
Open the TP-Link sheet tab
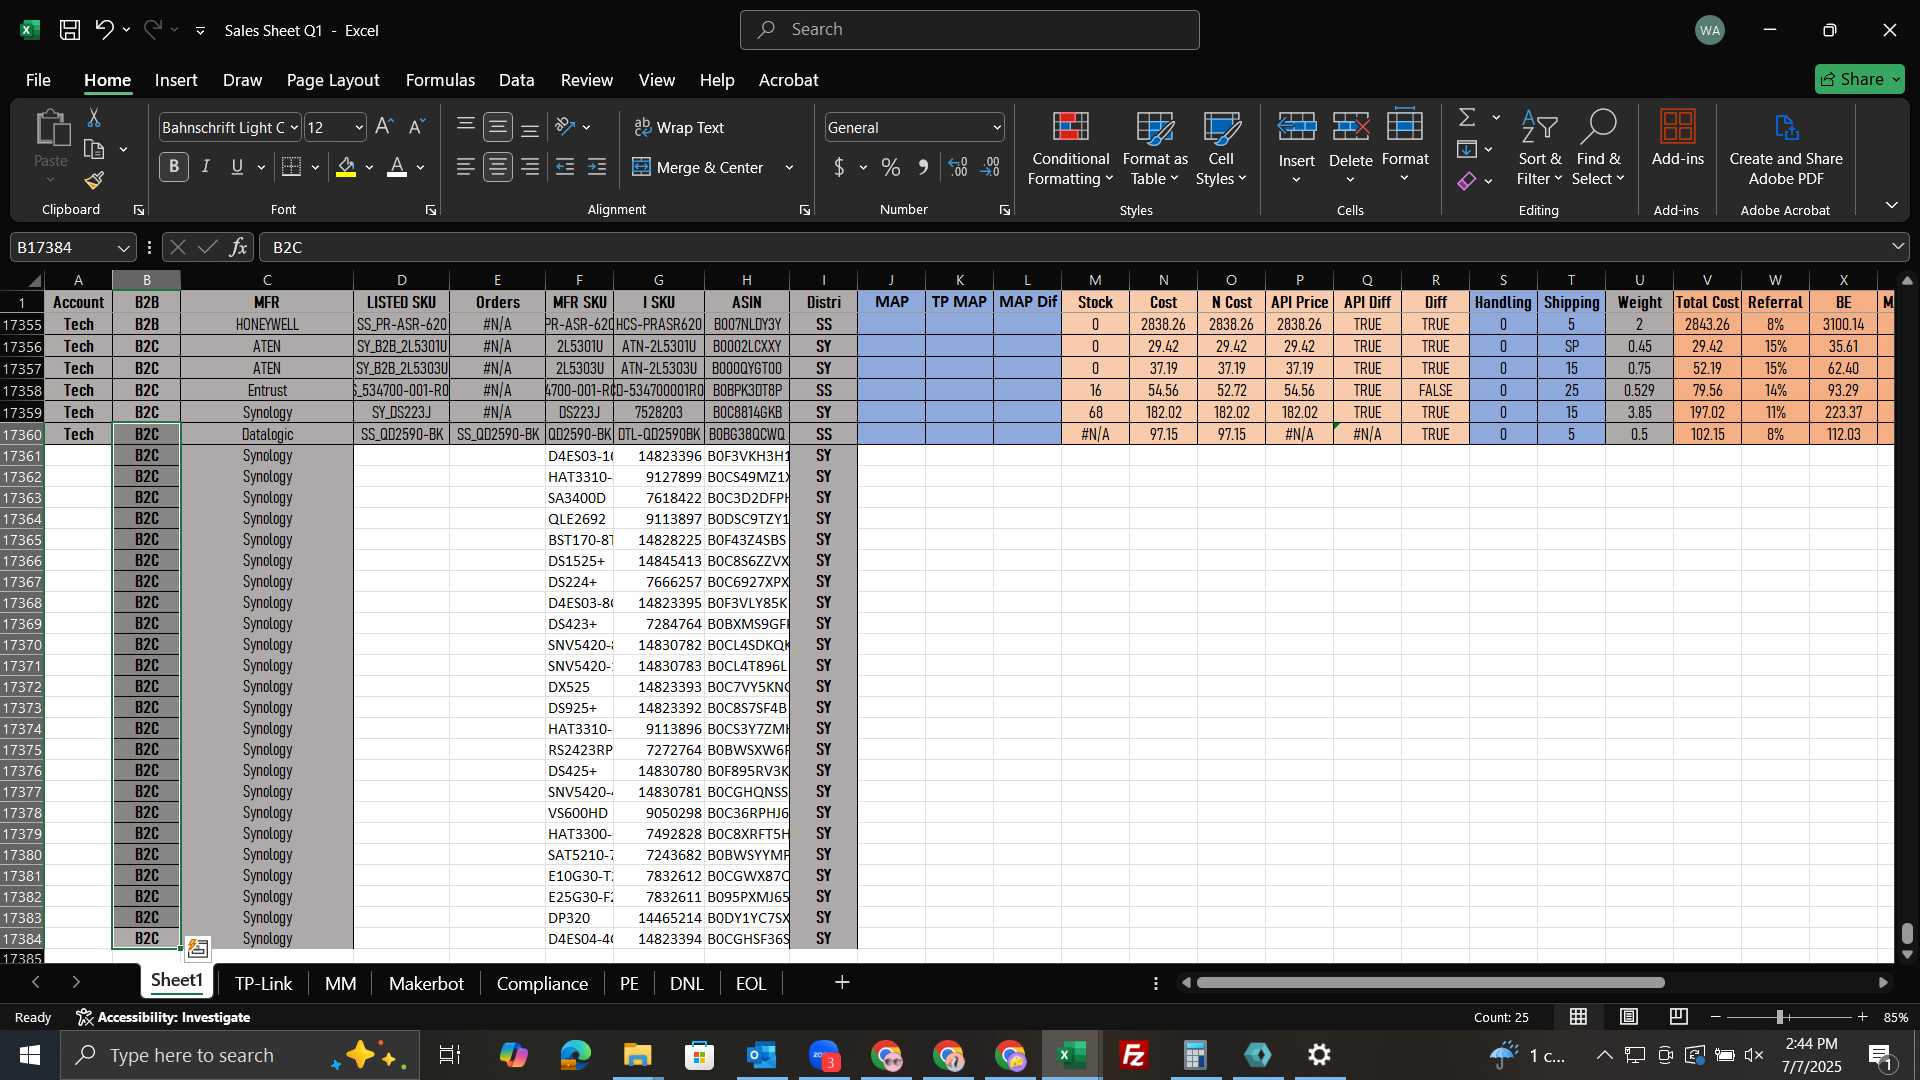tap(264, 984)
